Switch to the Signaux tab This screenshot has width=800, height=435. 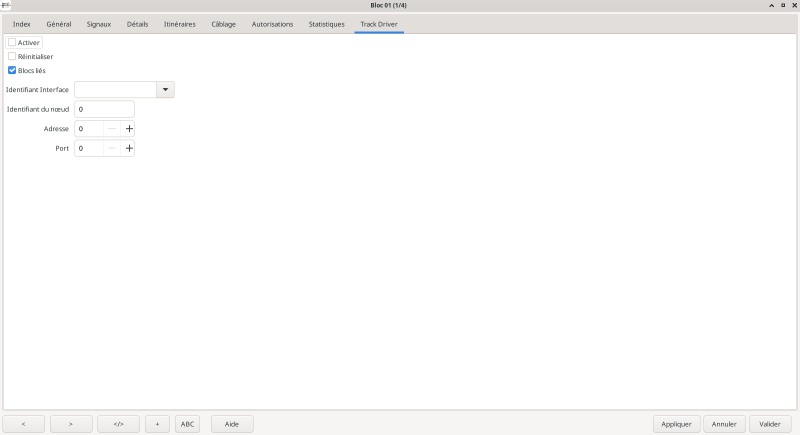coord(99,24)
